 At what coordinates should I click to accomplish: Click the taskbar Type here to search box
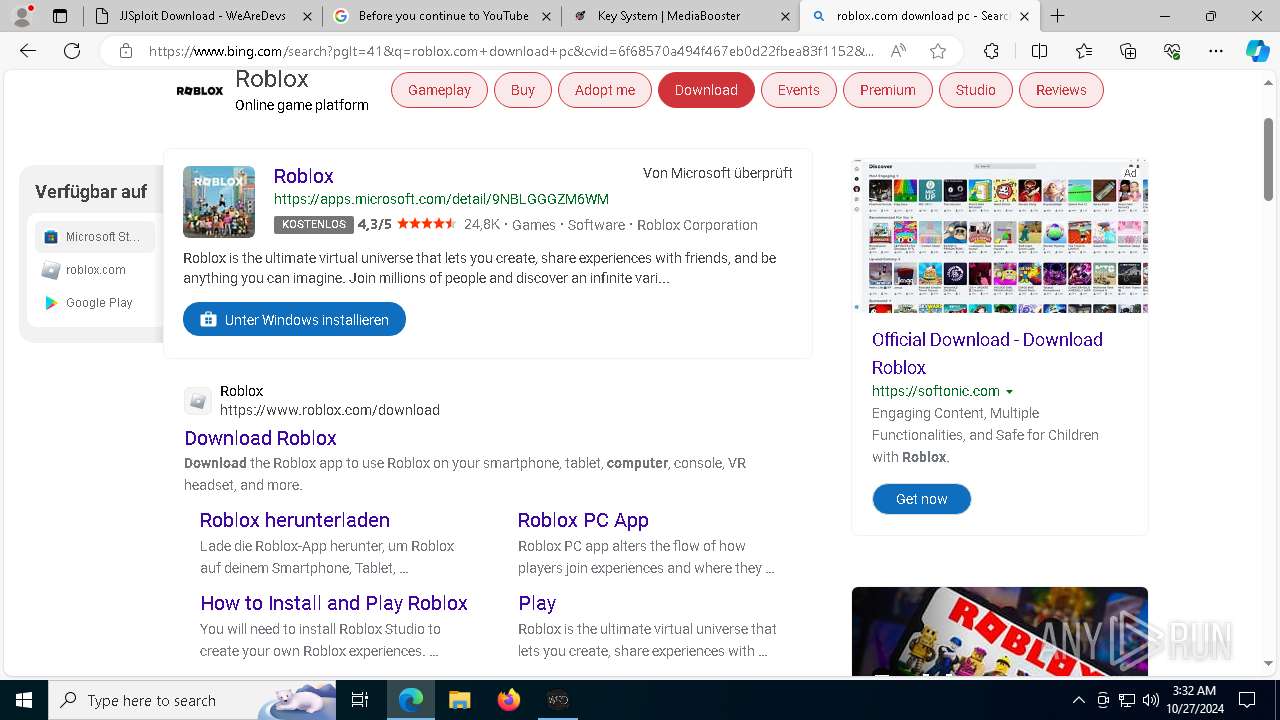tap(192, 700)
